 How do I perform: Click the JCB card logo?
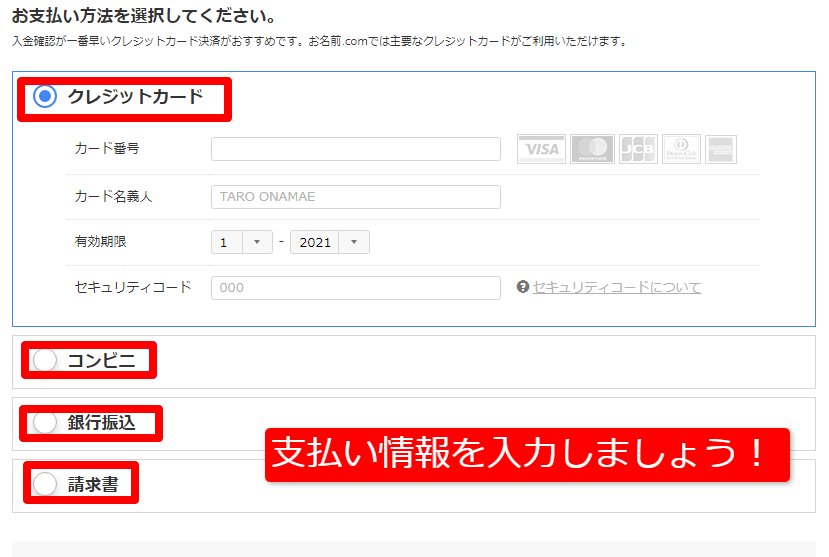637,149
